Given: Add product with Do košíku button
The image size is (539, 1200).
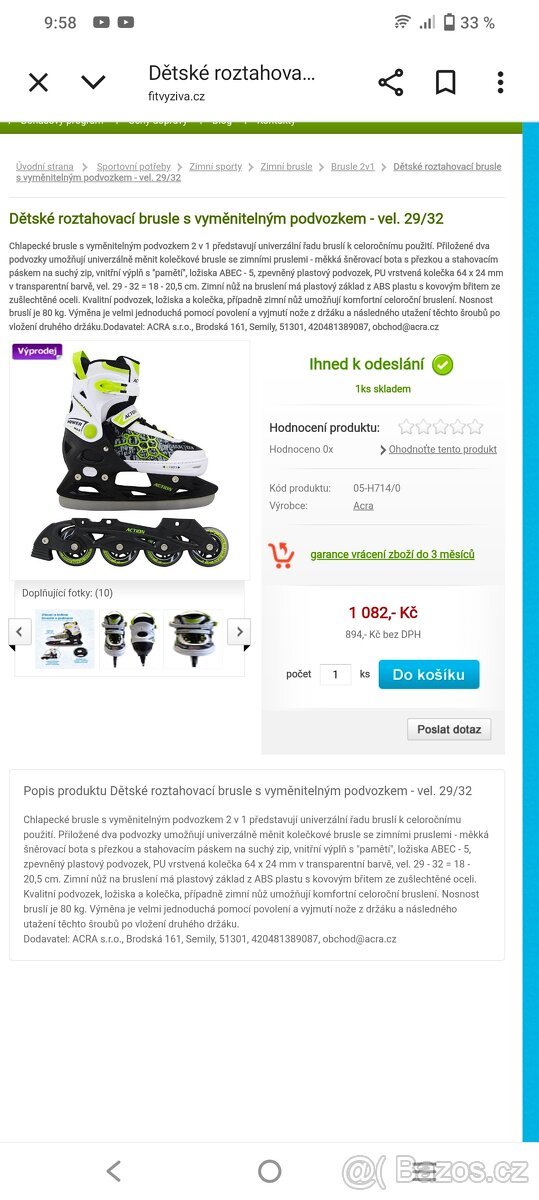Looking at the screenshot, I should coord(429,675).
